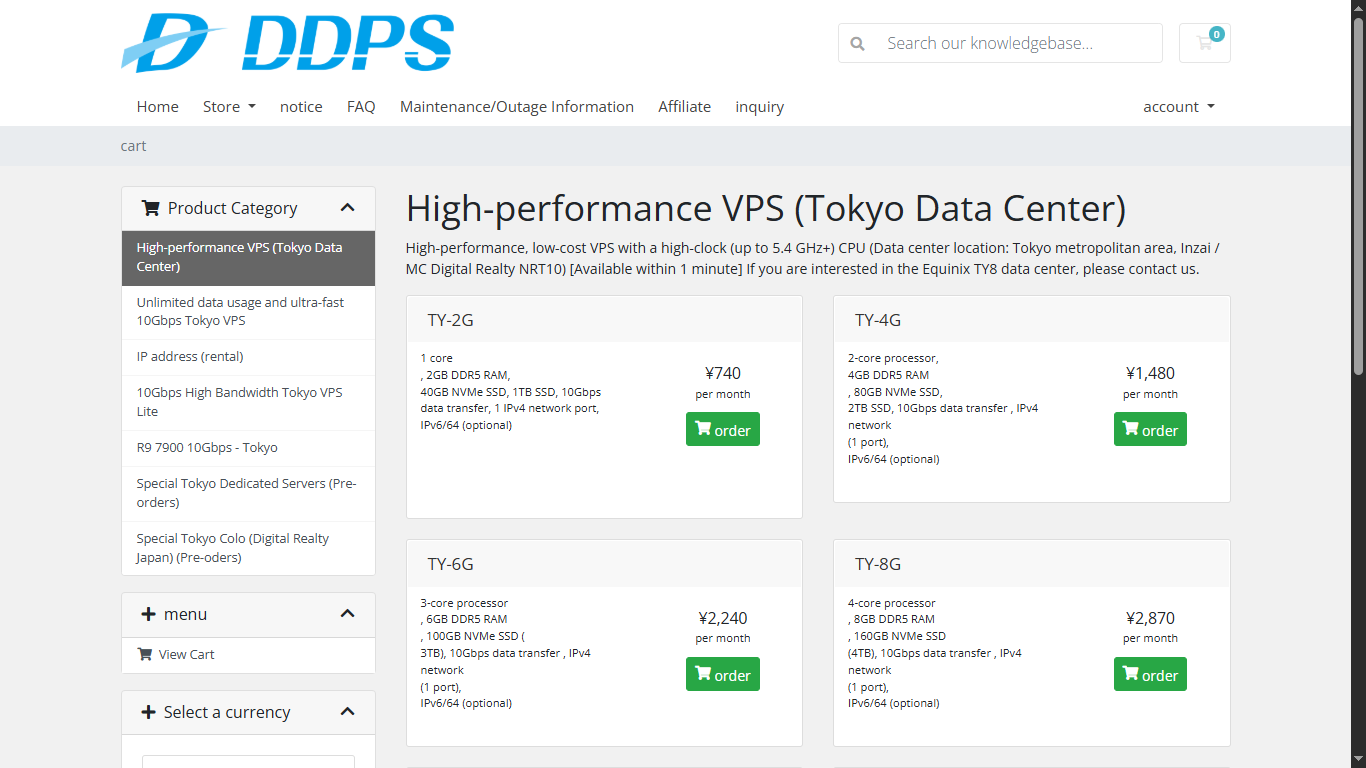
Task: Collapse the Select a currency panel
Action: pyautogui.click(x=347, y=712)
